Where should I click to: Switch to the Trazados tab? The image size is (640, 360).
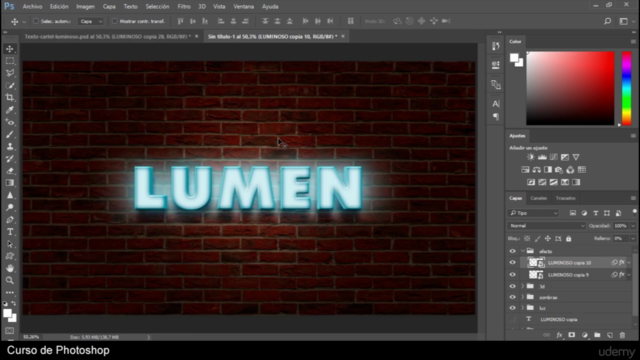coord(566,198)
